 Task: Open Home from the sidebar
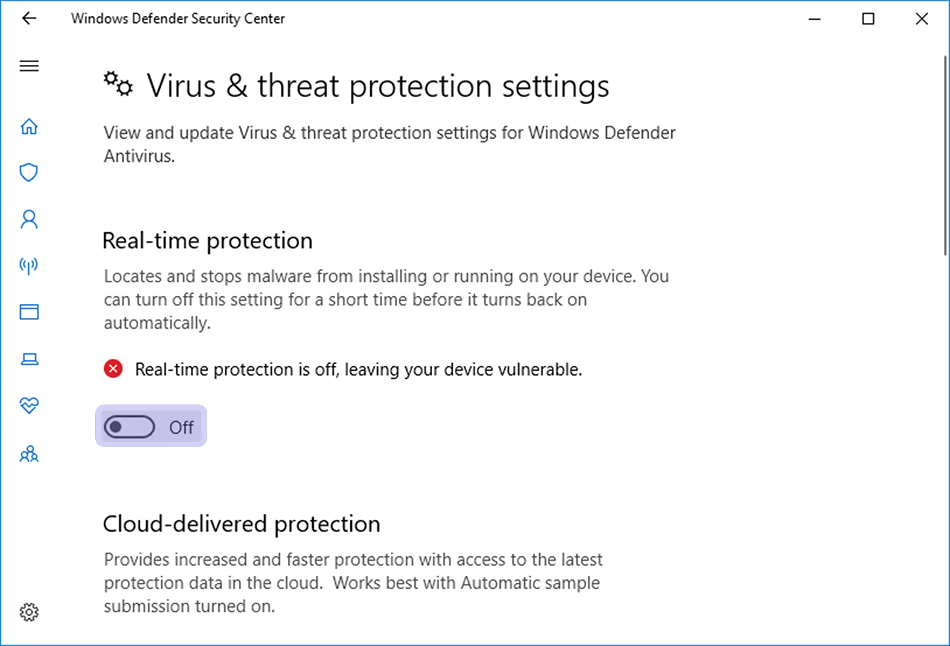coord(29,126)
